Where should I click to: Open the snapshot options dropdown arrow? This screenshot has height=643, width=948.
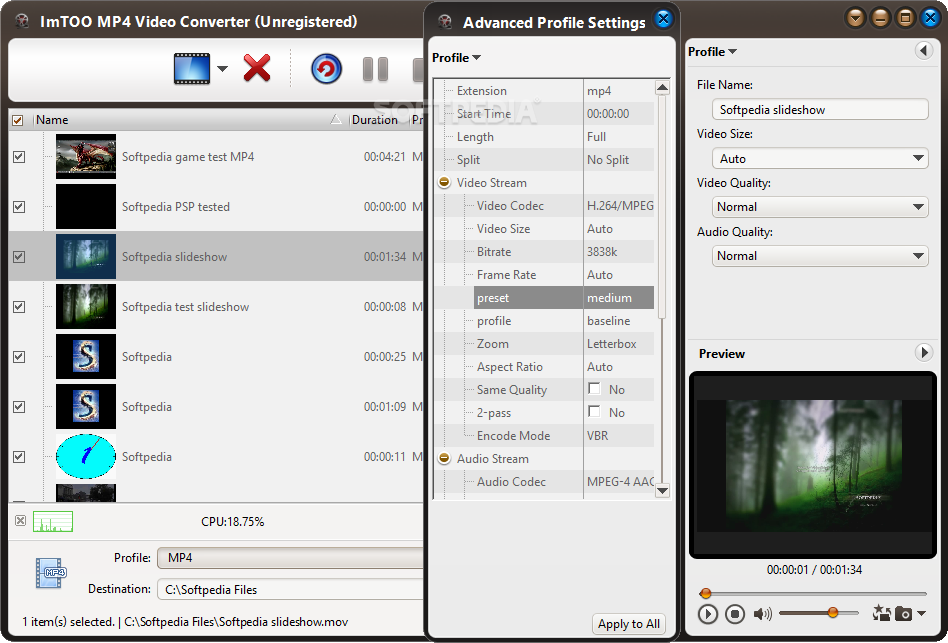coord(921,613)
